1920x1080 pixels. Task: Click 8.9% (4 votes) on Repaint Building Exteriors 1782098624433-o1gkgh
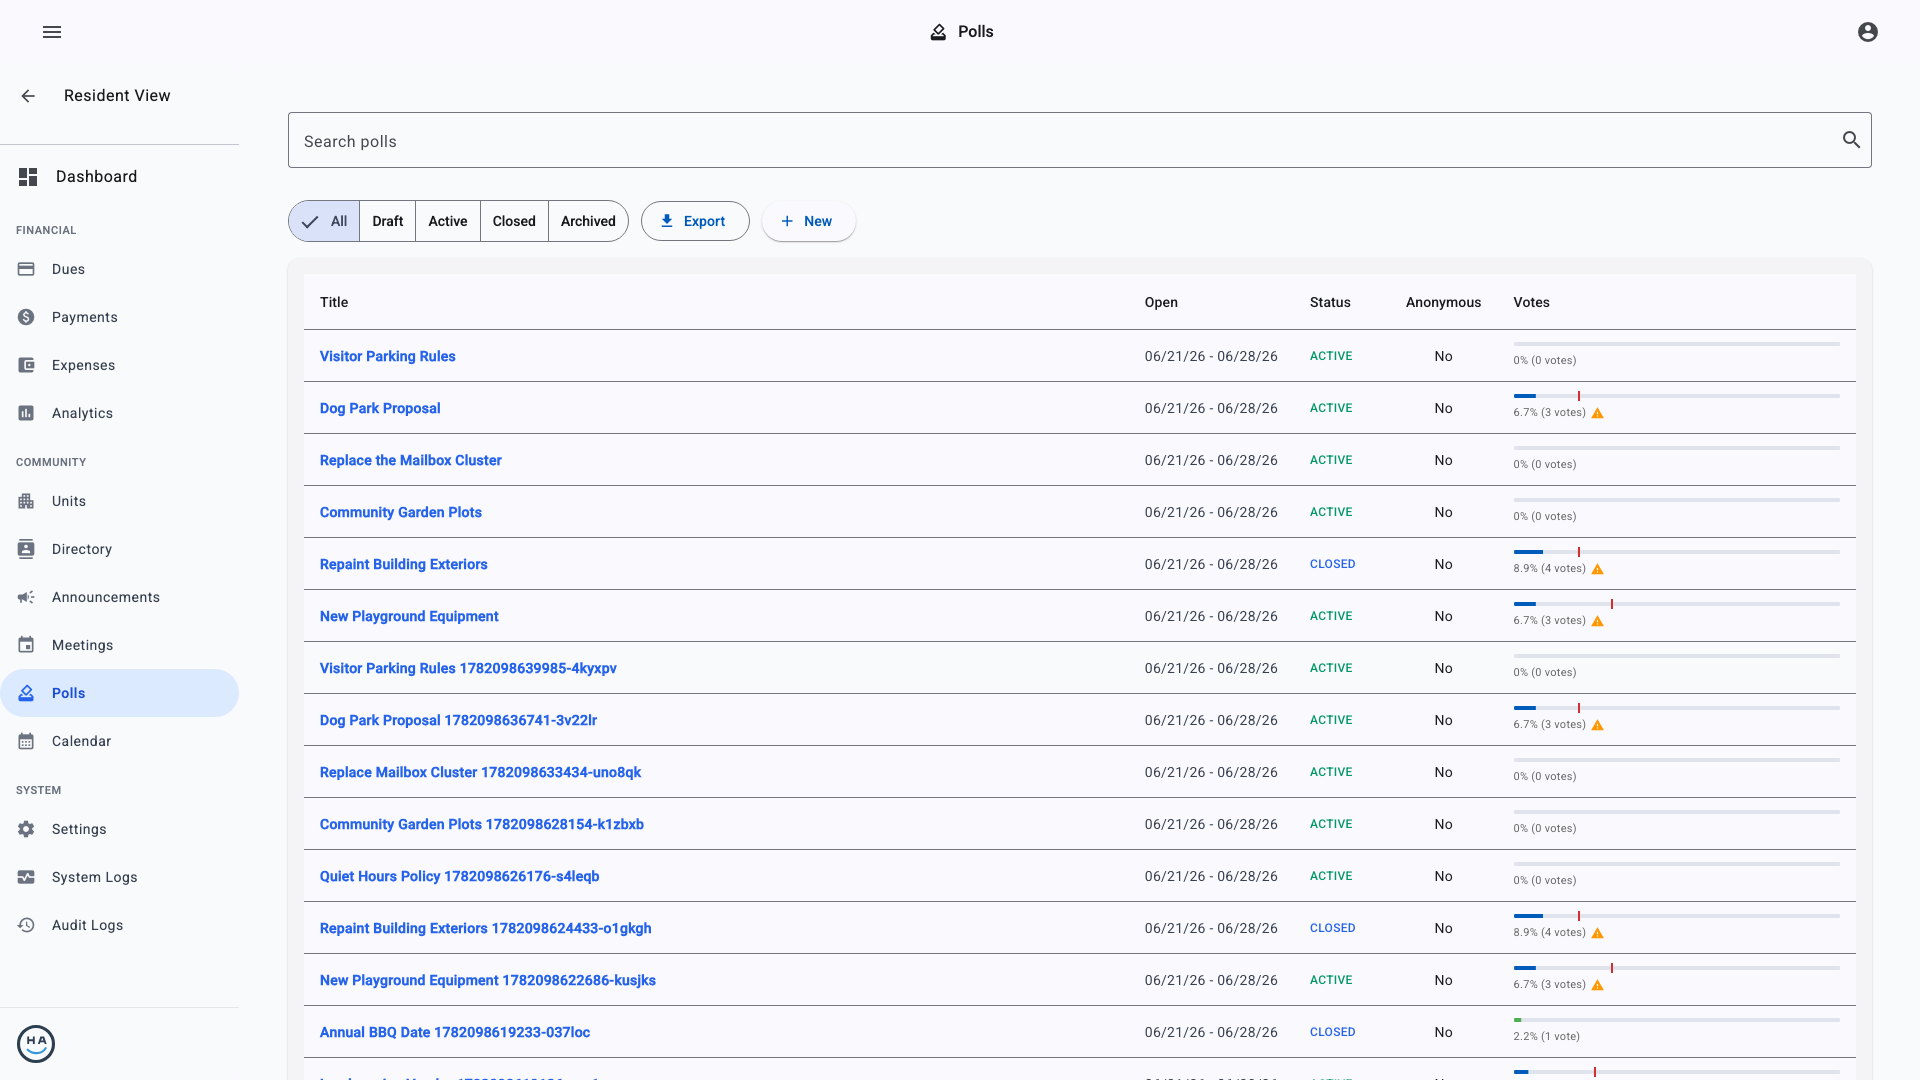tap(1549, 932)
